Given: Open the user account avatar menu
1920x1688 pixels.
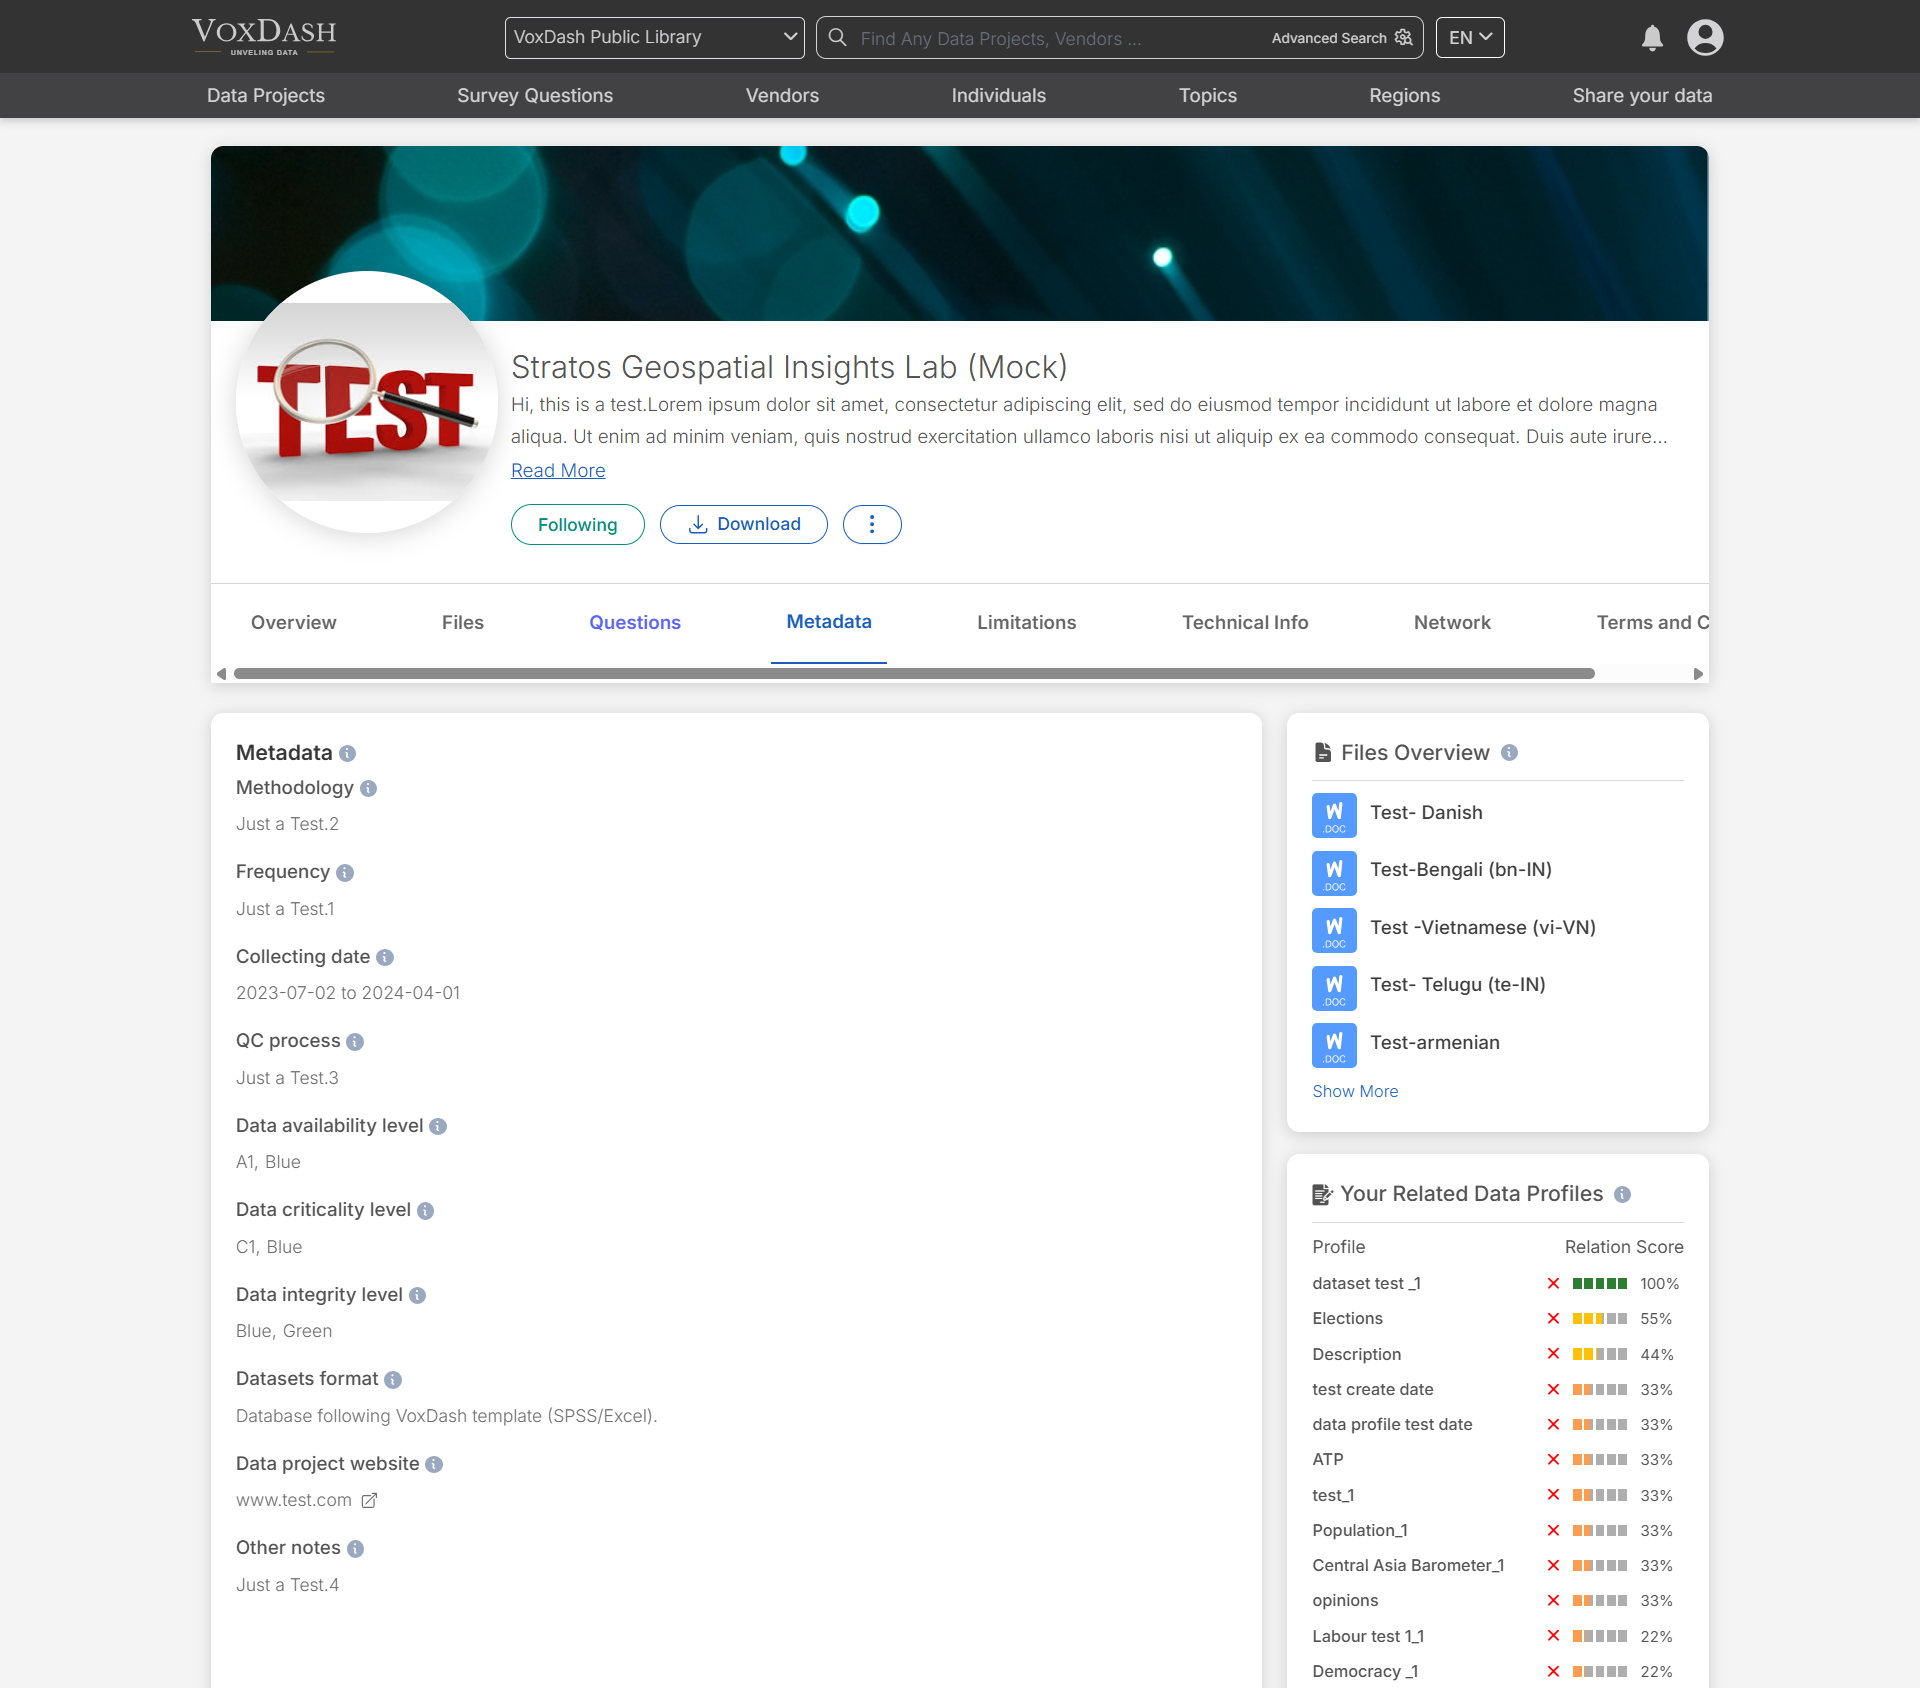Looking at the screenshot, I should click(x=1705, y=37).
